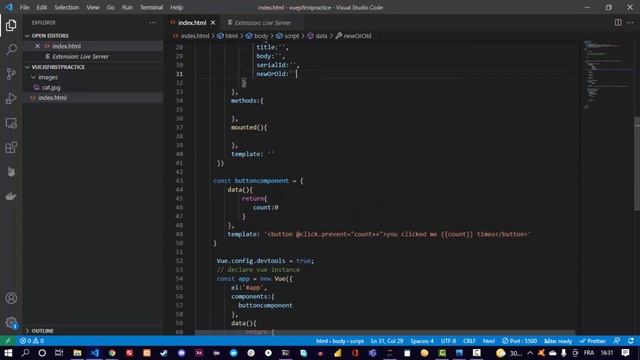Viewport: 640px width, 360px height.
Task: Open the Extensions view
Action: [11, 147]
